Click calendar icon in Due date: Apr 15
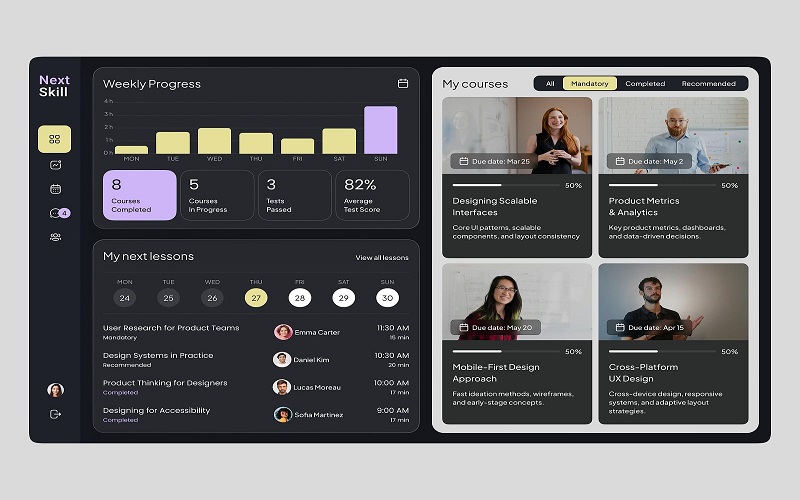This screenshot has height=500, width=800. pos(619,328)
